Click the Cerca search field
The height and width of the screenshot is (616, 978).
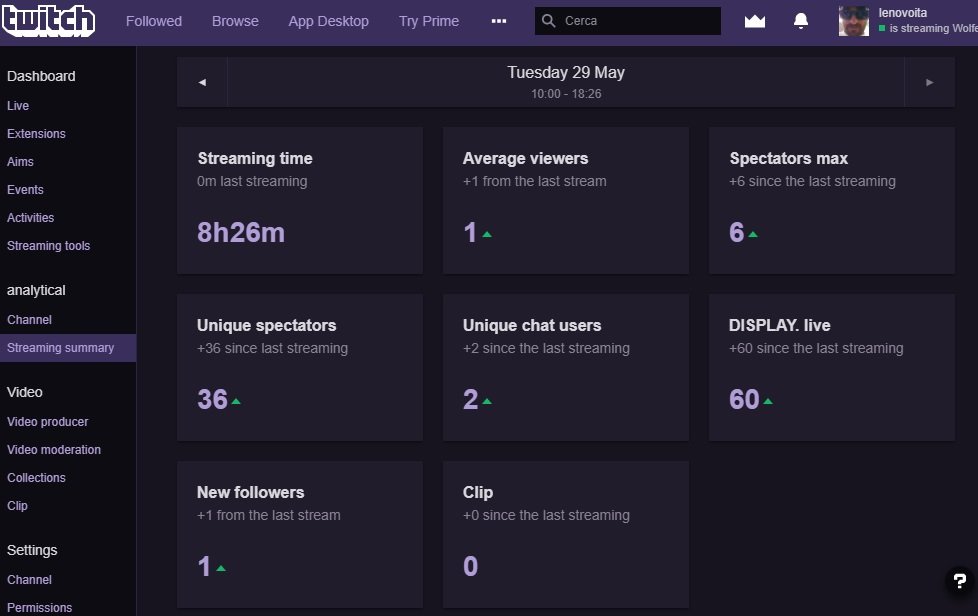[627, 21]
